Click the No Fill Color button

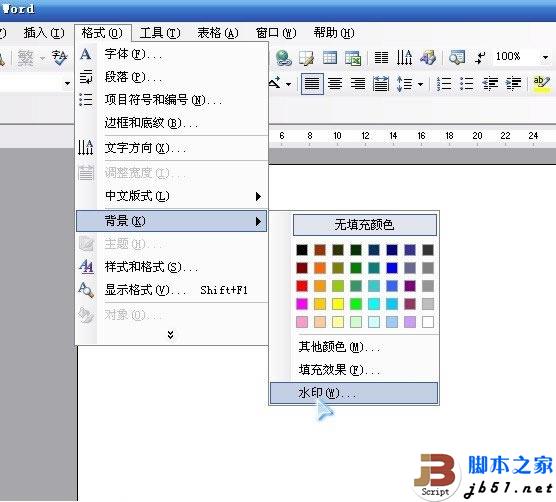[365, 225]
